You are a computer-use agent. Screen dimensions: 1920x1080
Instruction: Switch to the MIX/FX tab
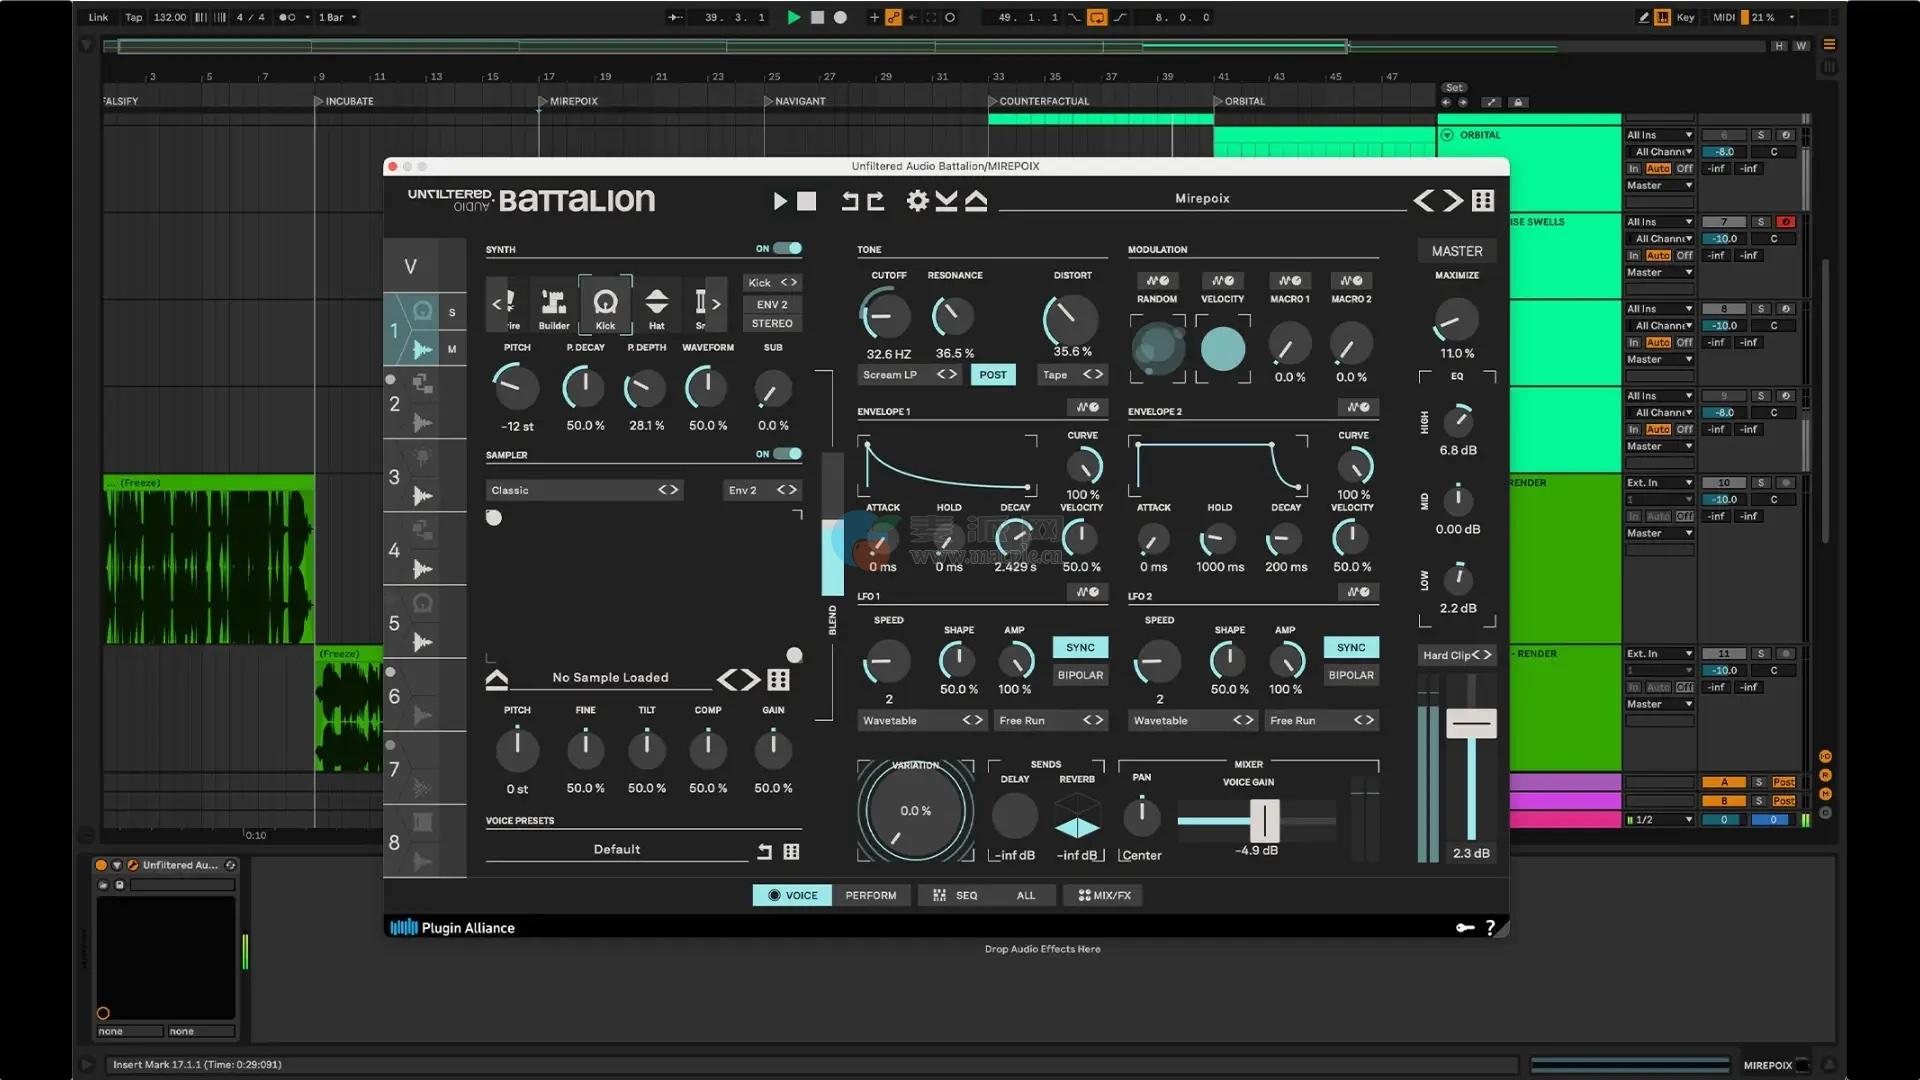pyautogui.click(x=1104, y=895)
